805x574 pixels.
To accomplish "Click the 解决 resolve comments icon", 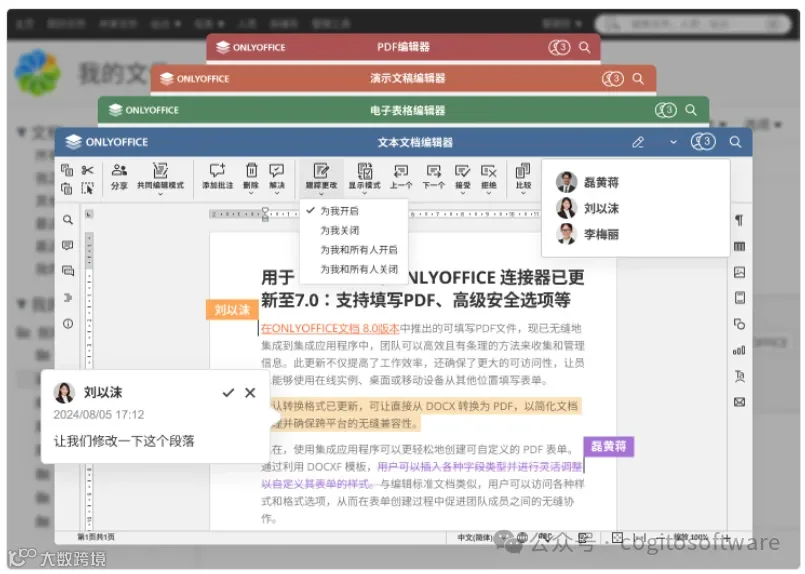I will (x=277, y=170).
